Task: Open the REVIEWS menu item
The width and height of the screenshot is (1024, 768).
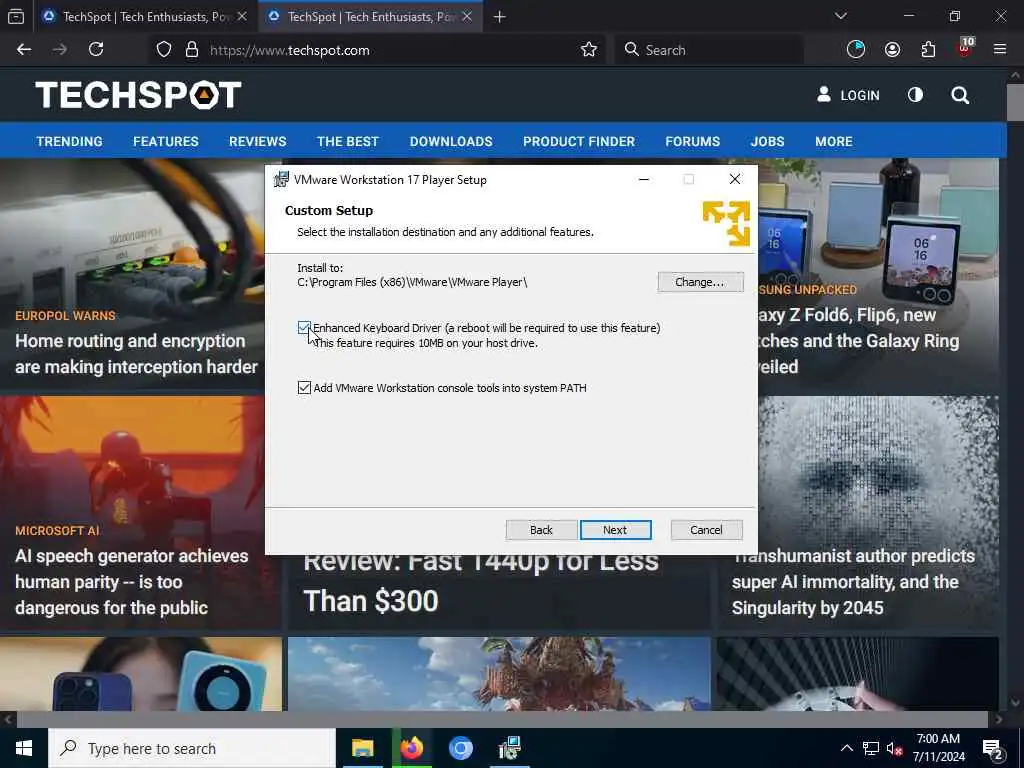Action: [x=257, y=141]
